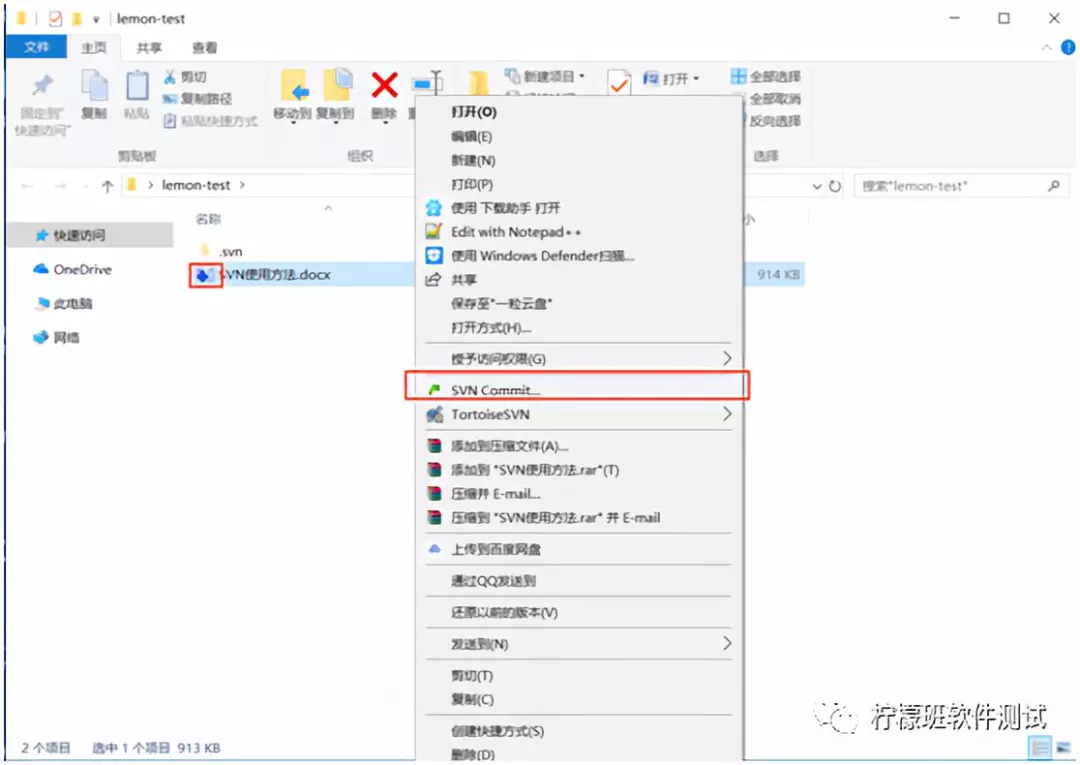Screen dimensions: 1080x765
Task: Click the Move to folder icon
Action: [295, 85]
